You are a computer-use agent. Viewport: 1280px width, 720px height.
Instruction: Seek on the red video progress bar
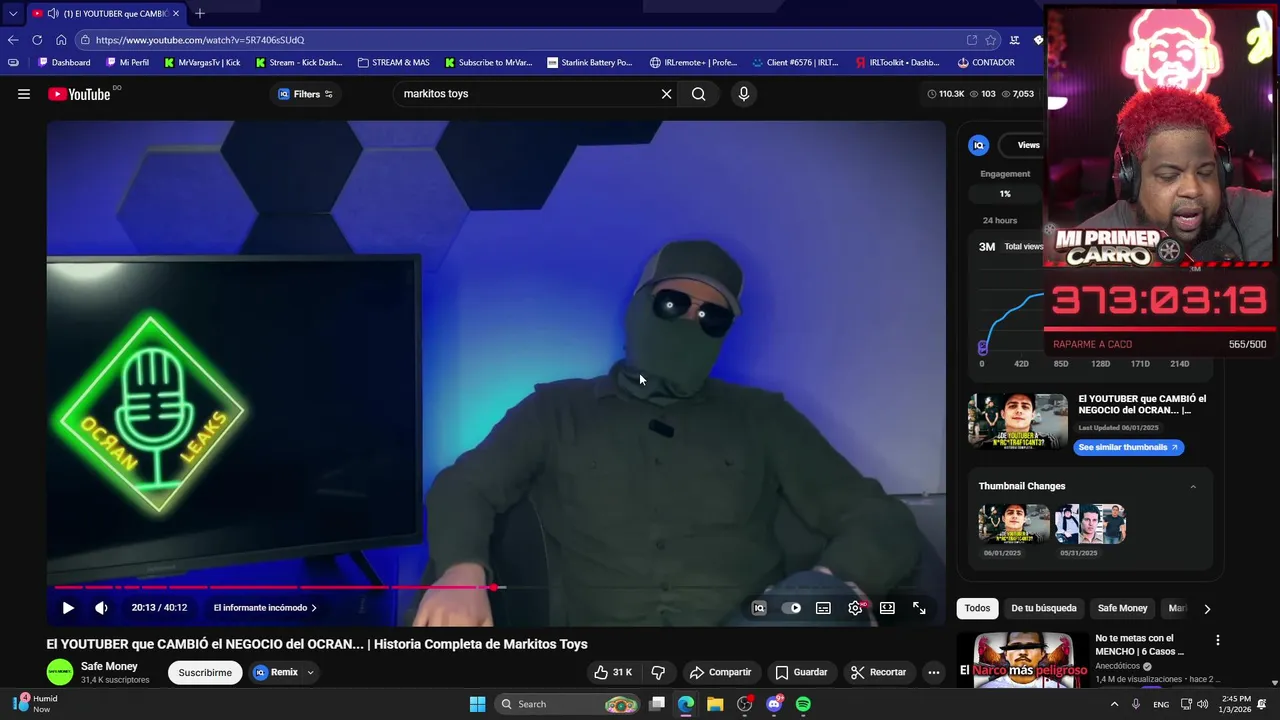(496, 588)
